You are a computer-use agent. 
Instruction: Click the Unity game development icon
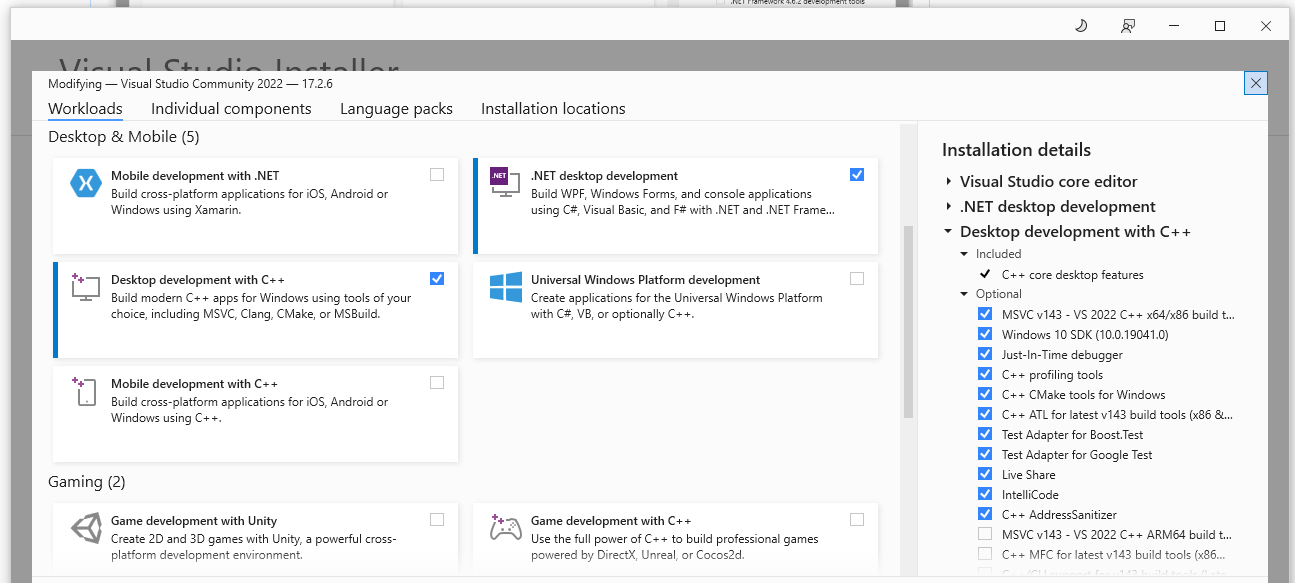[x=86, y=528]
